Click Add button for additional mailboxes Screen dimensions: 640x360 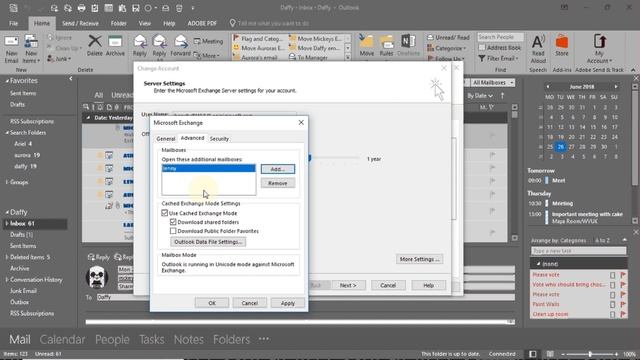(x=278, y=169)
